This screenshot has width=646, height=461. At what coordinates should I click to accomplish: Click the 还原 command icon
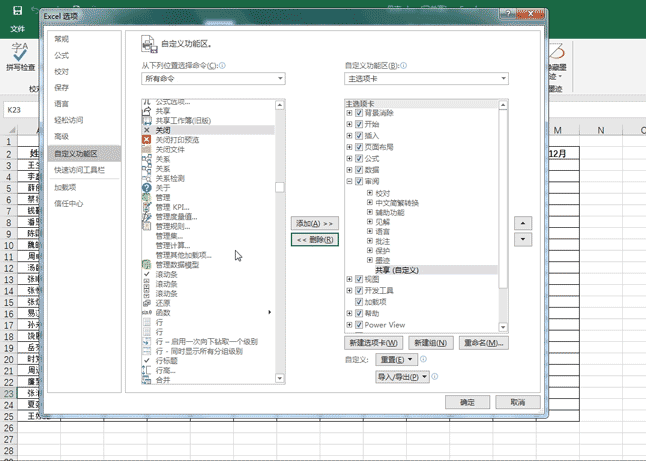pyautogui.click(x=146, y=303)
